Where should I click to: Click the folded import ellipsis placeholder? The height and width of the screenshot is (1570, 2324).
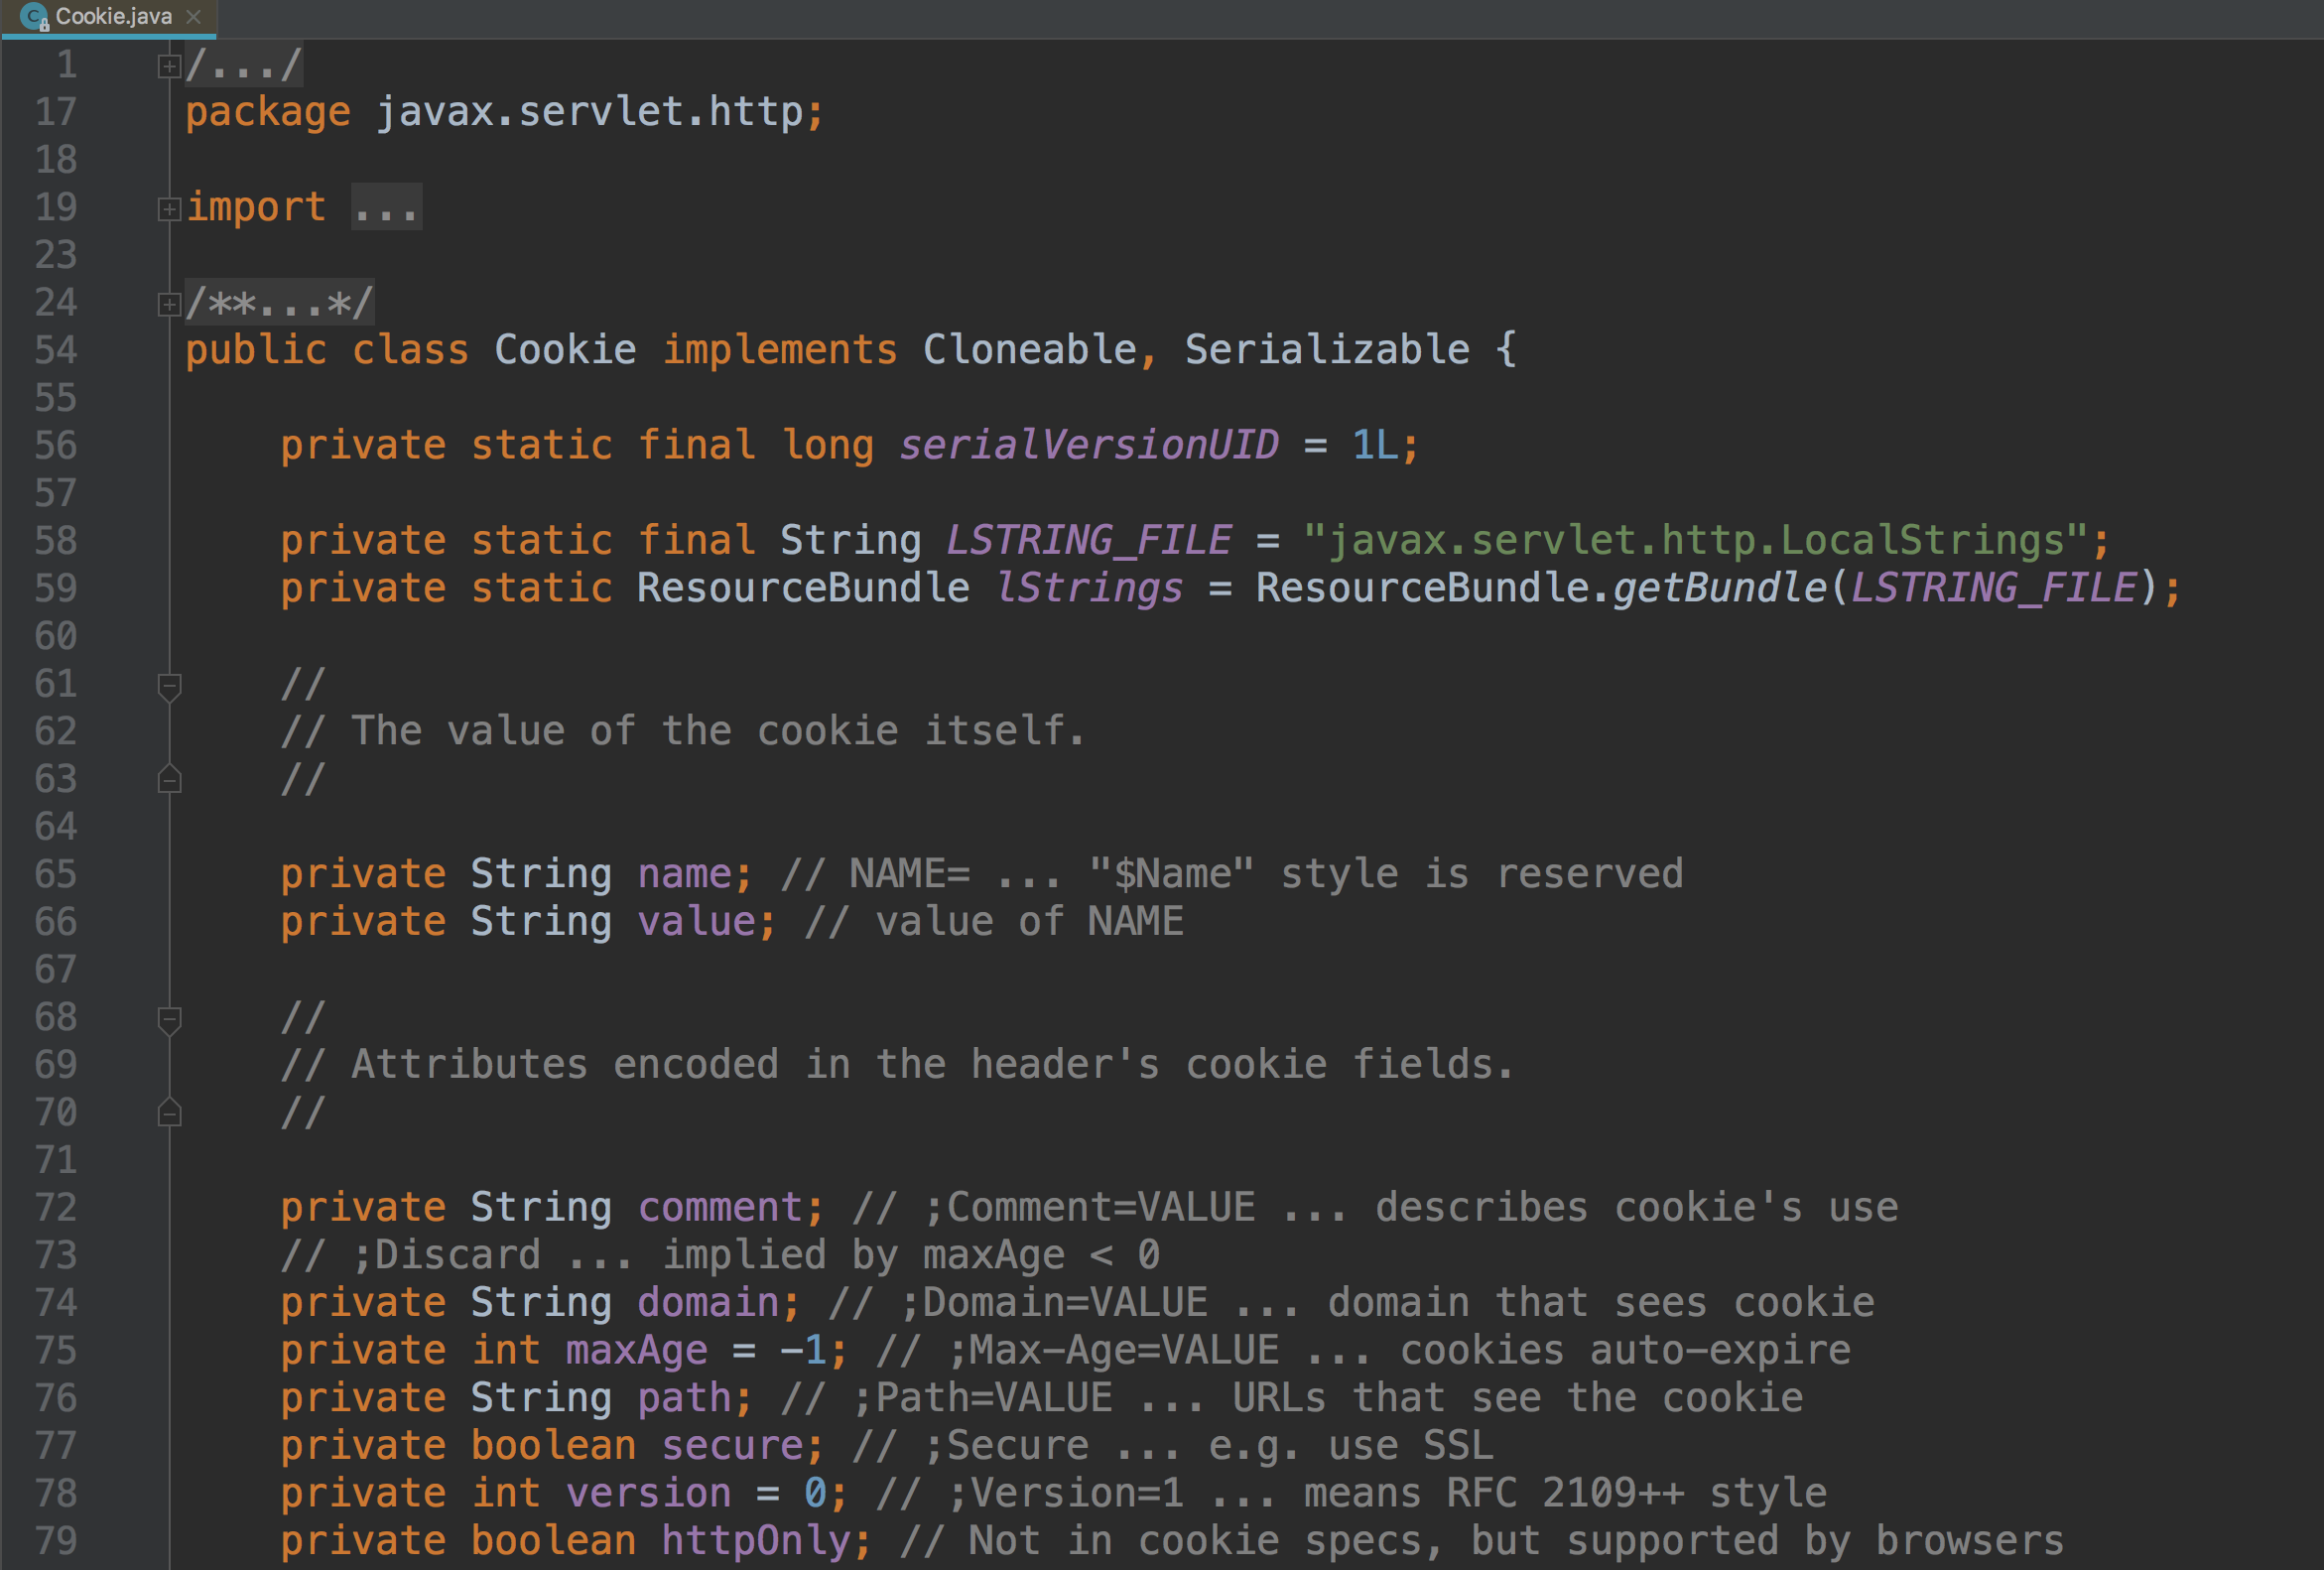(x=386, y=208)
